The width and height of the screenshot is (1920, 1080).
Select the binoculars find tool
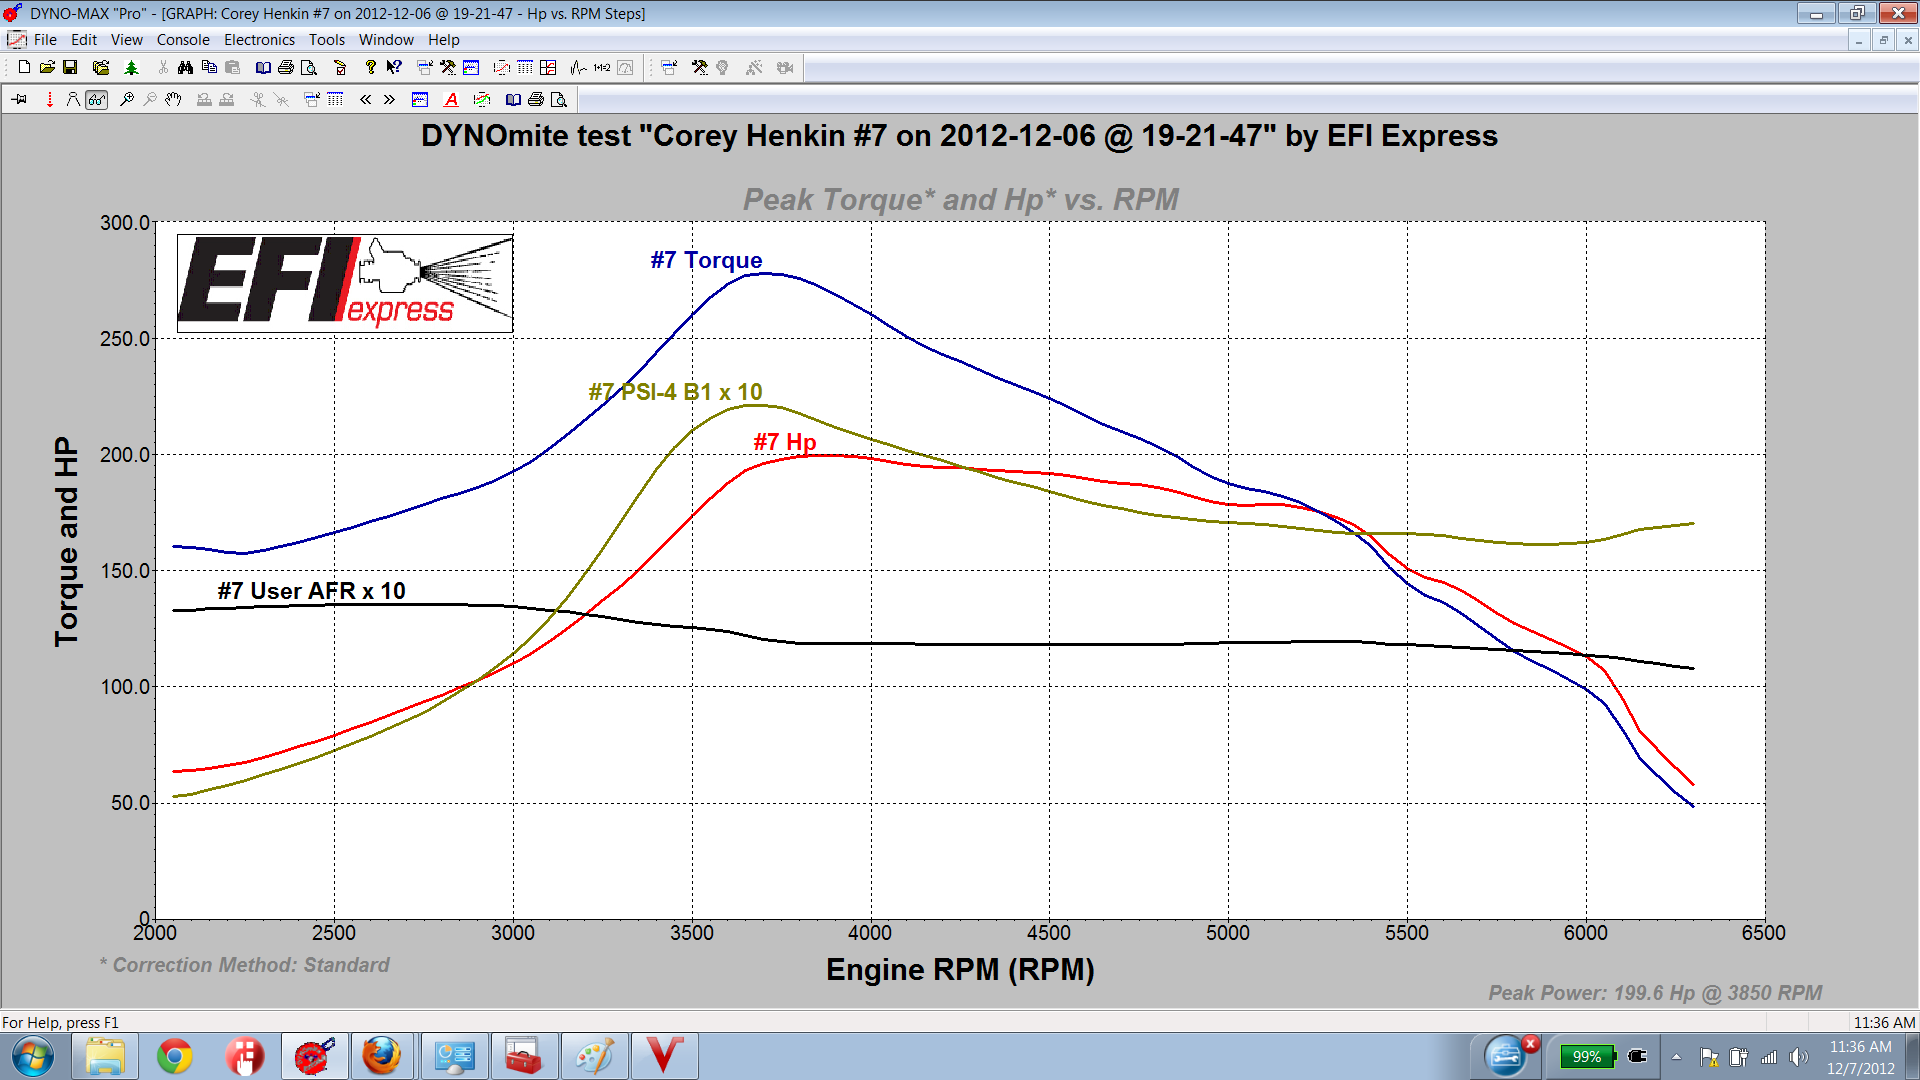click(x=186, y=67)
